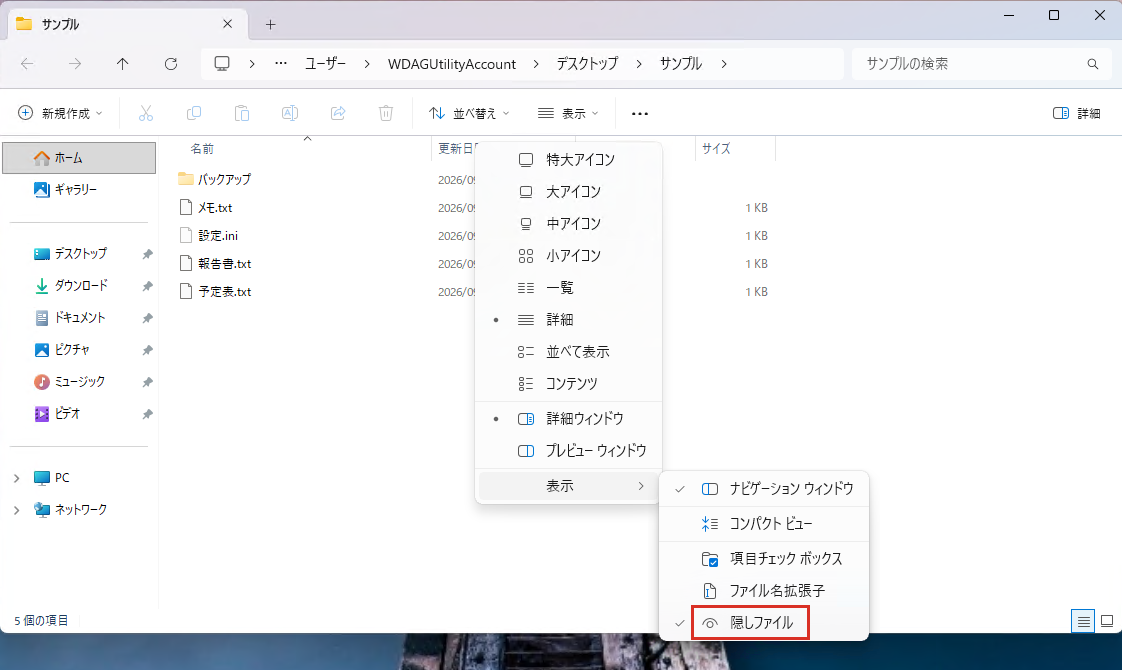Click the WDAGUtilityAccount breadcrumb
Viewport: 1122px width, 670px height.
[x=452, y=64]
